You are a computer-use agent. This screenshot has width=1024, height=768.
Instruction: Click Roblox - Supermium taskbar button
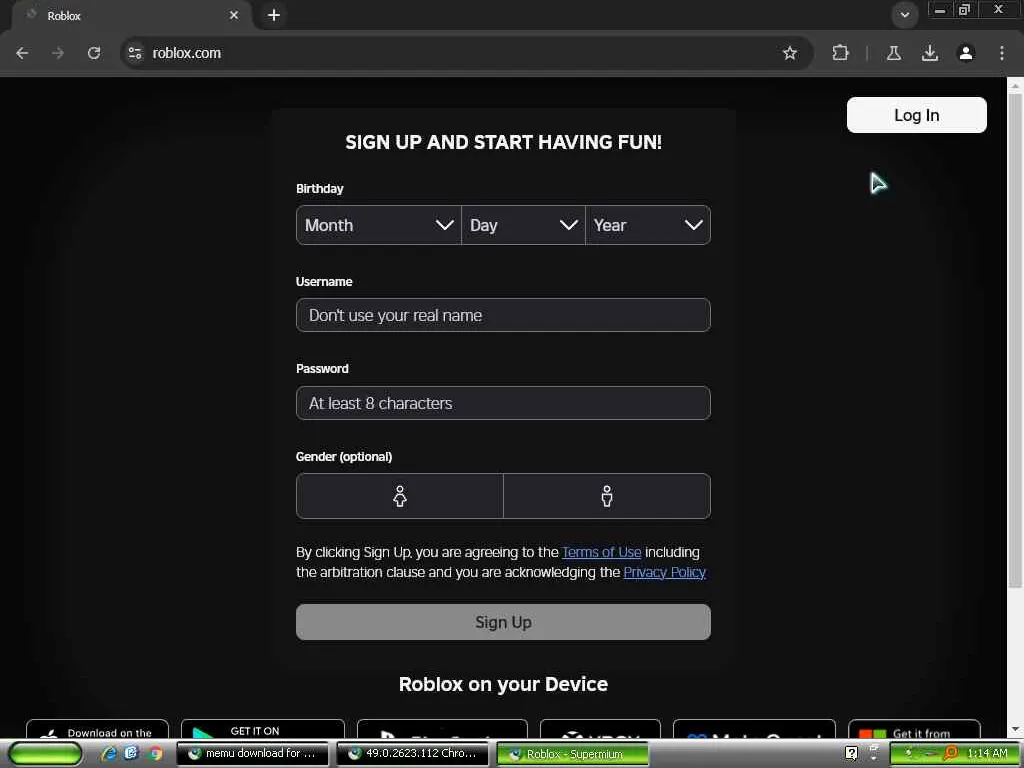[x=573, y=754]
